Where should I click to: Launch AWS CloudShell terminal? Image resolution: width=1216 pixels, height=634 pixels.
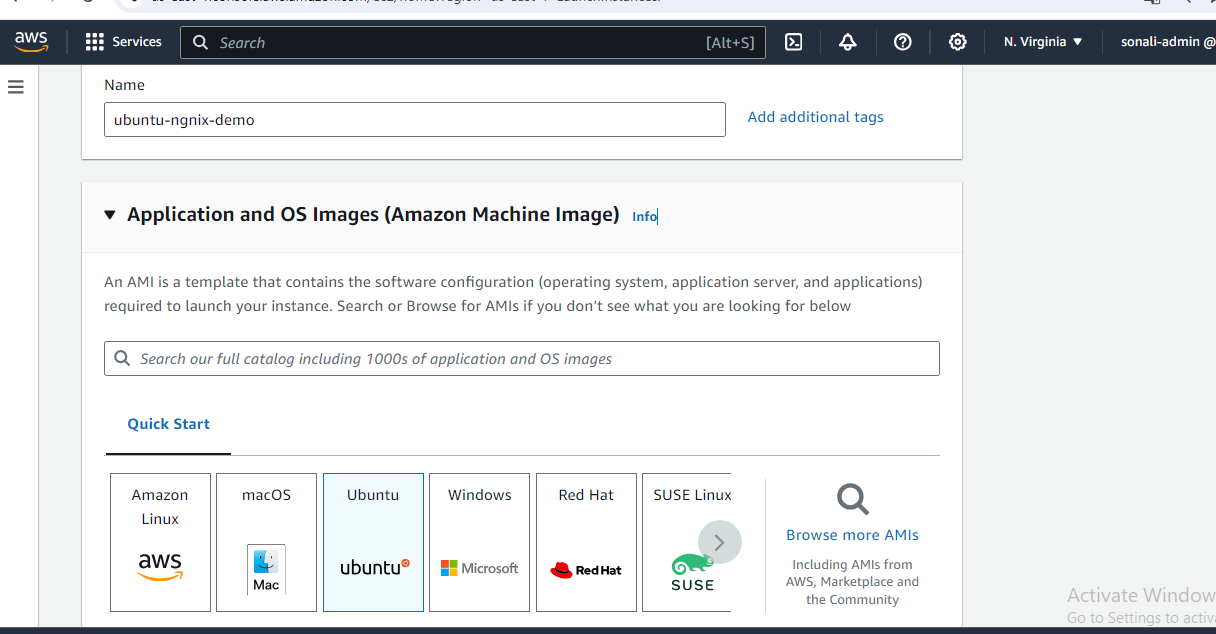(x=793, y=41)
